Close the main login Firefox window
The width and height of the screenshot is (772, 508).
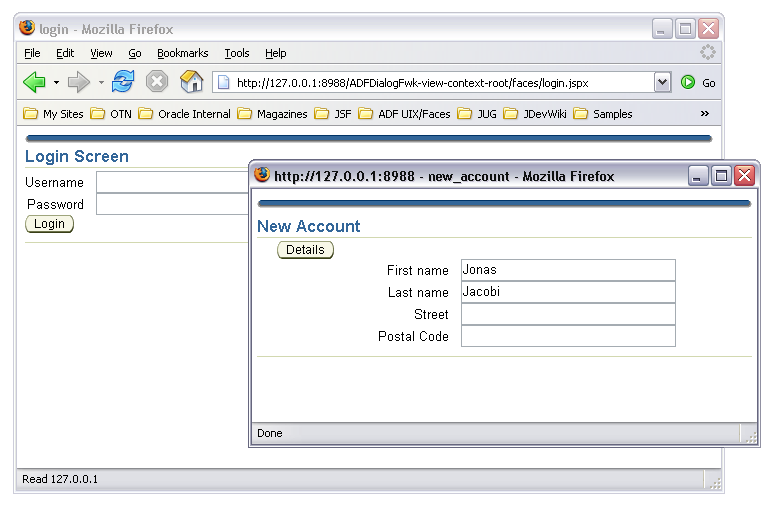(x=708, y=29)
